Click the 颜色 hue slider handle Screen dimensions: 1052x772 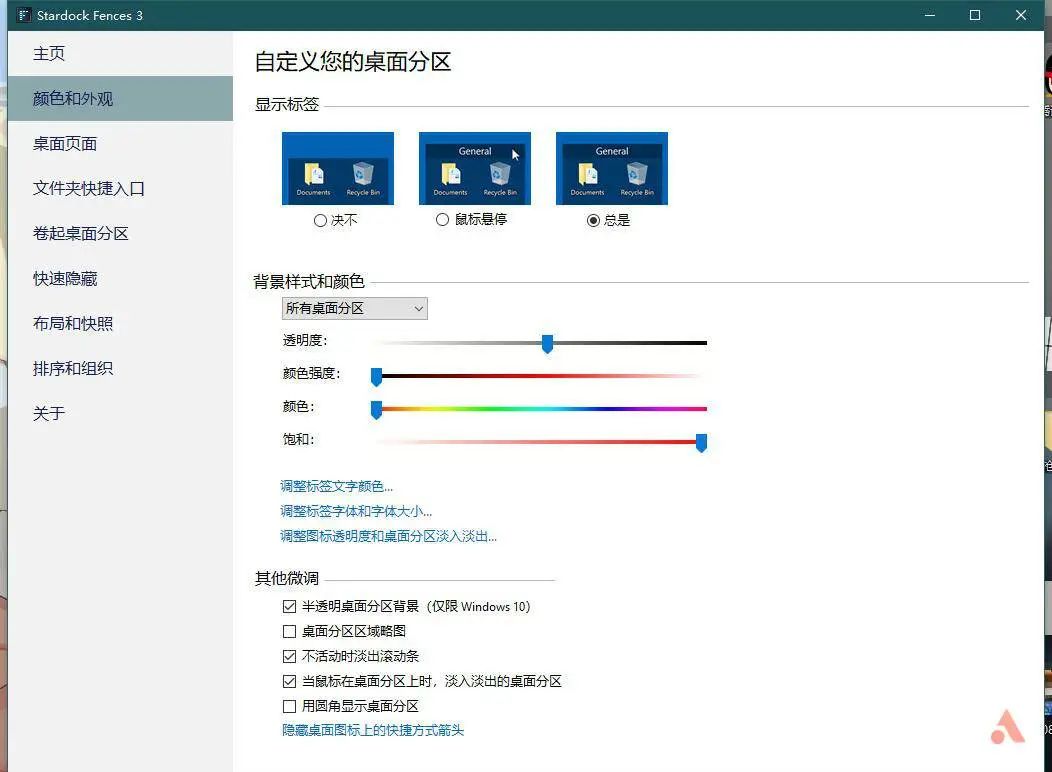[x=376, y=410]
